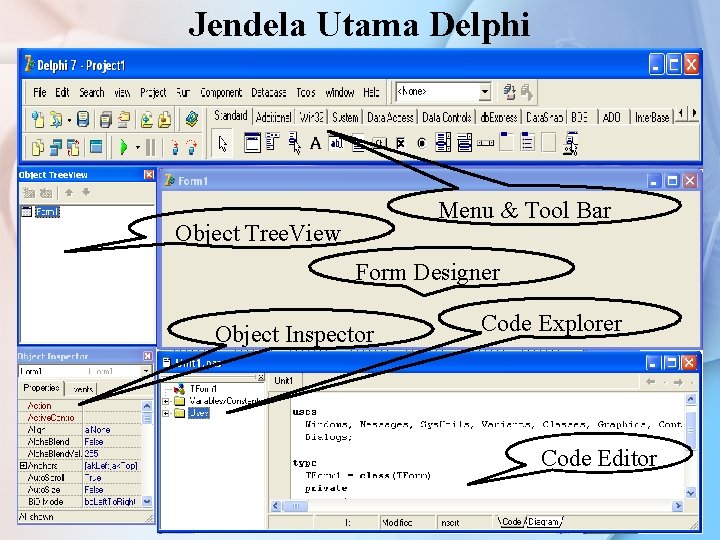Click the BiDiMode bdLeftToRight value
The width and height of the screenshot is (720, 540).
point(112,501)
